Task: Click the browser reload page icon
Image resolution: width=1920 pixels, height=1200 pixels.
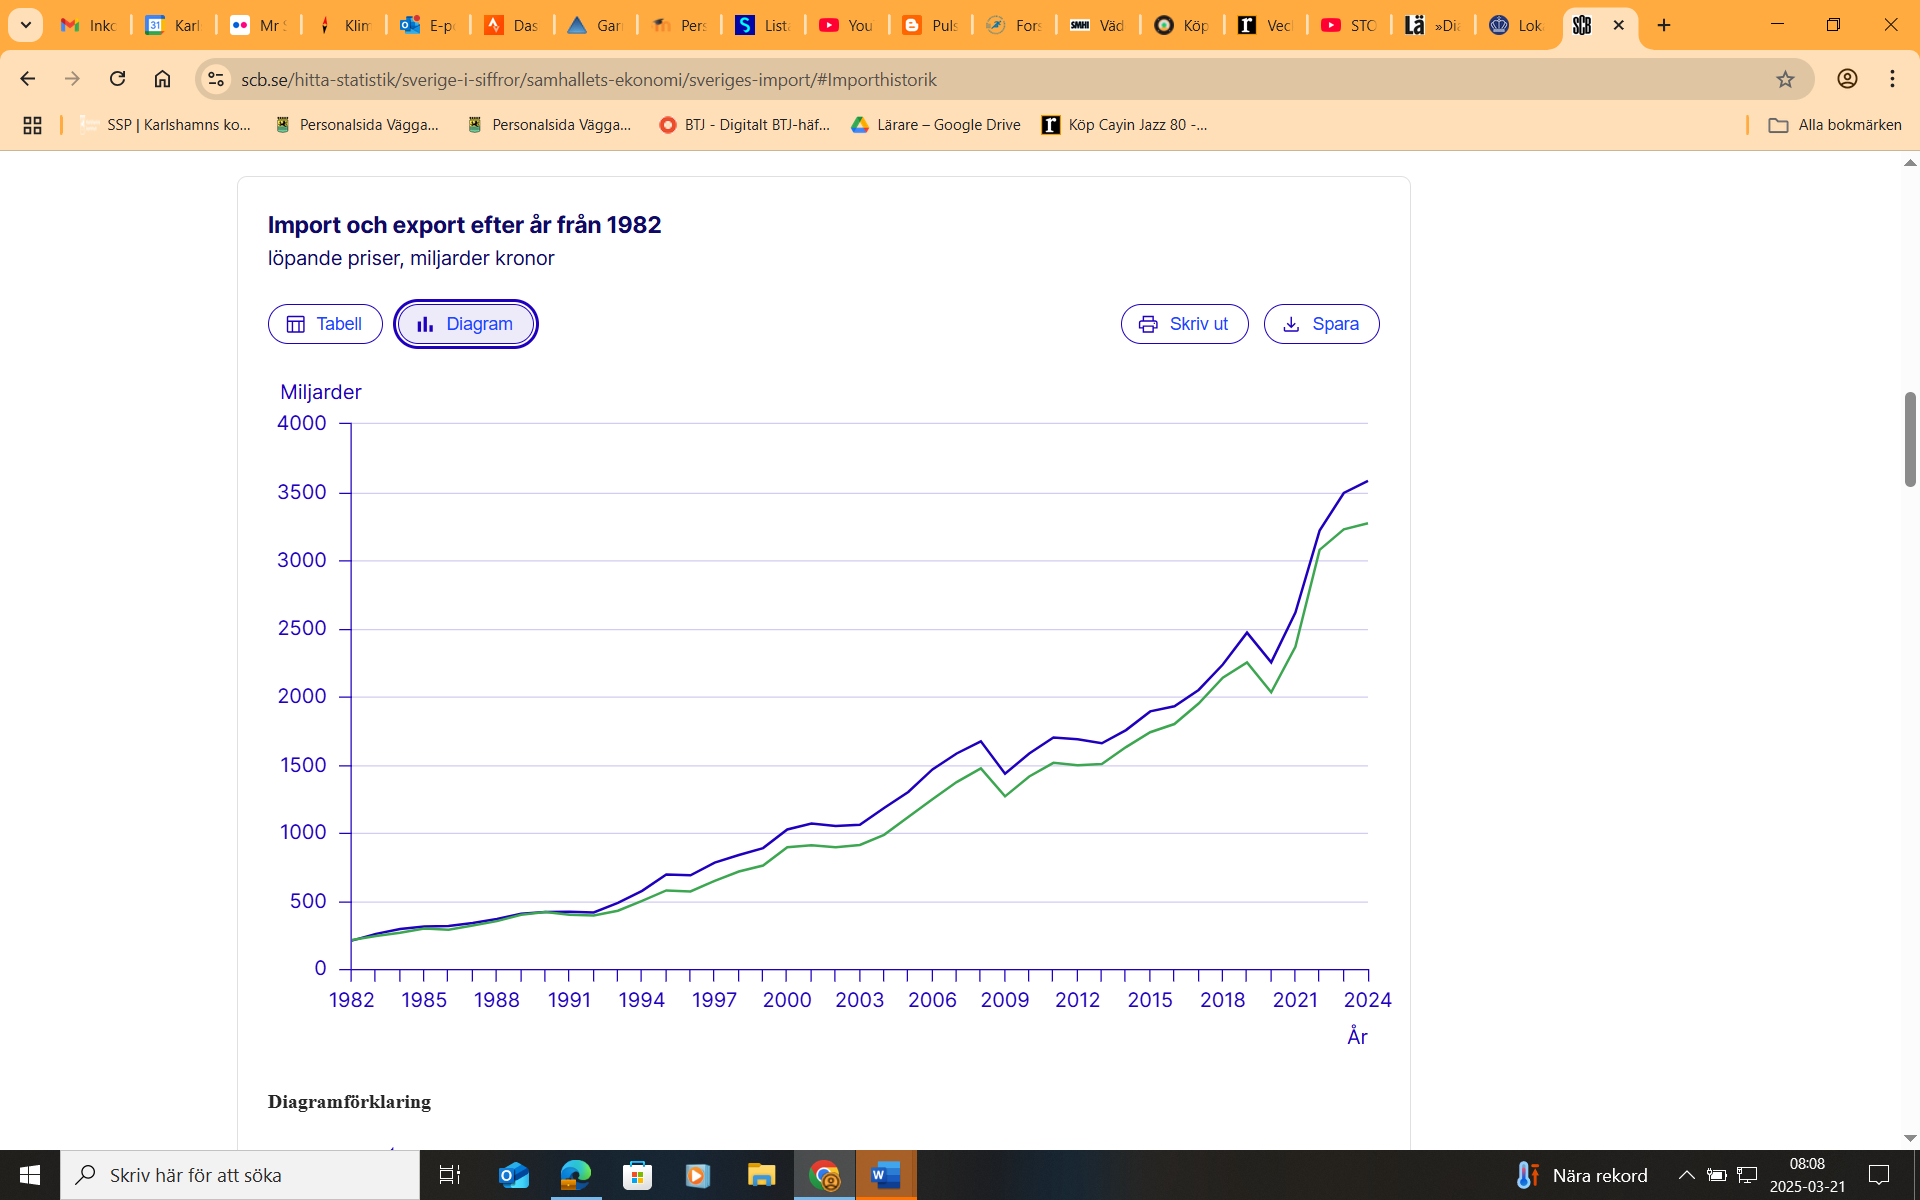Action: pyautogui.click(x=117, y=79)
